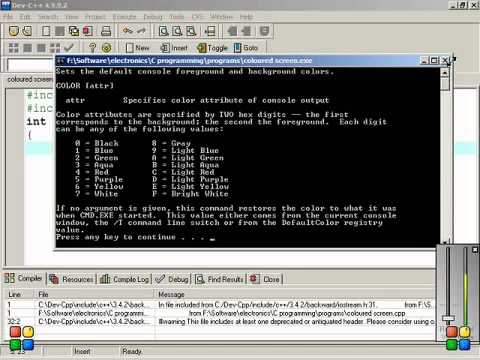480x360 pixels.
Task: Click the Goto bookmarks toolbar button
Action: pos(246,48)
